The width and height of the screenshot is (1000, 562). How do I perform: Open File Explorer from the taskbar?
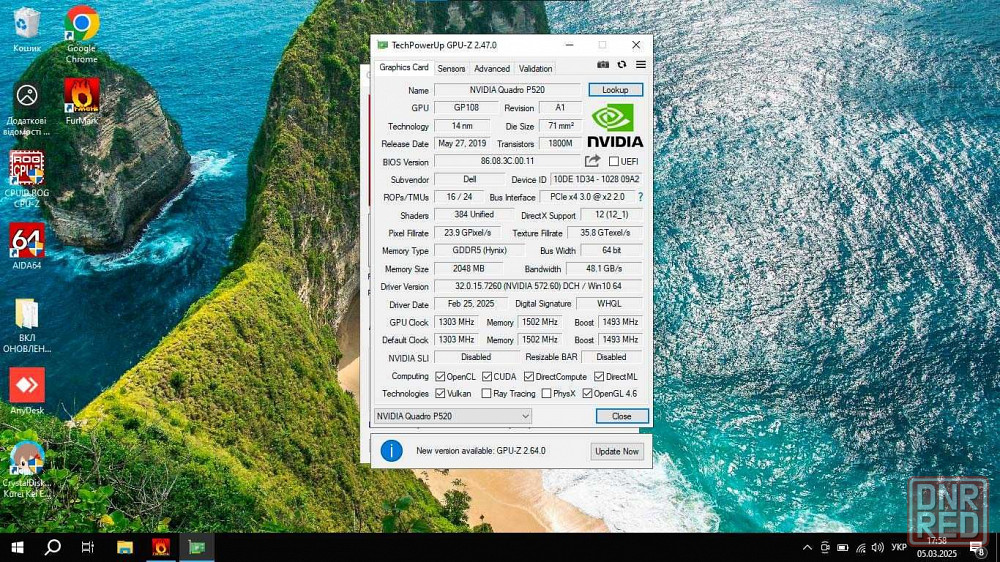click(x=125, y=547)
